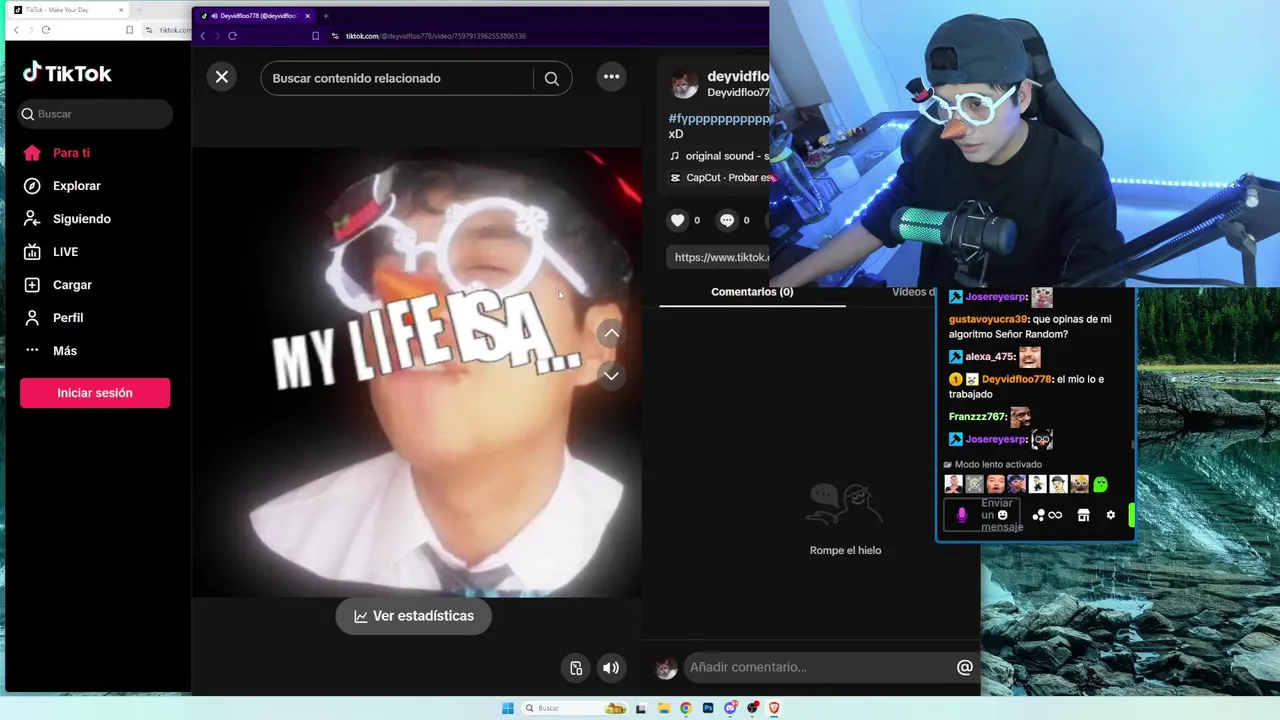Click gustavoyucra39 username in chat
The height and width of the screenshot is (720, 1280).
[988, 319]
